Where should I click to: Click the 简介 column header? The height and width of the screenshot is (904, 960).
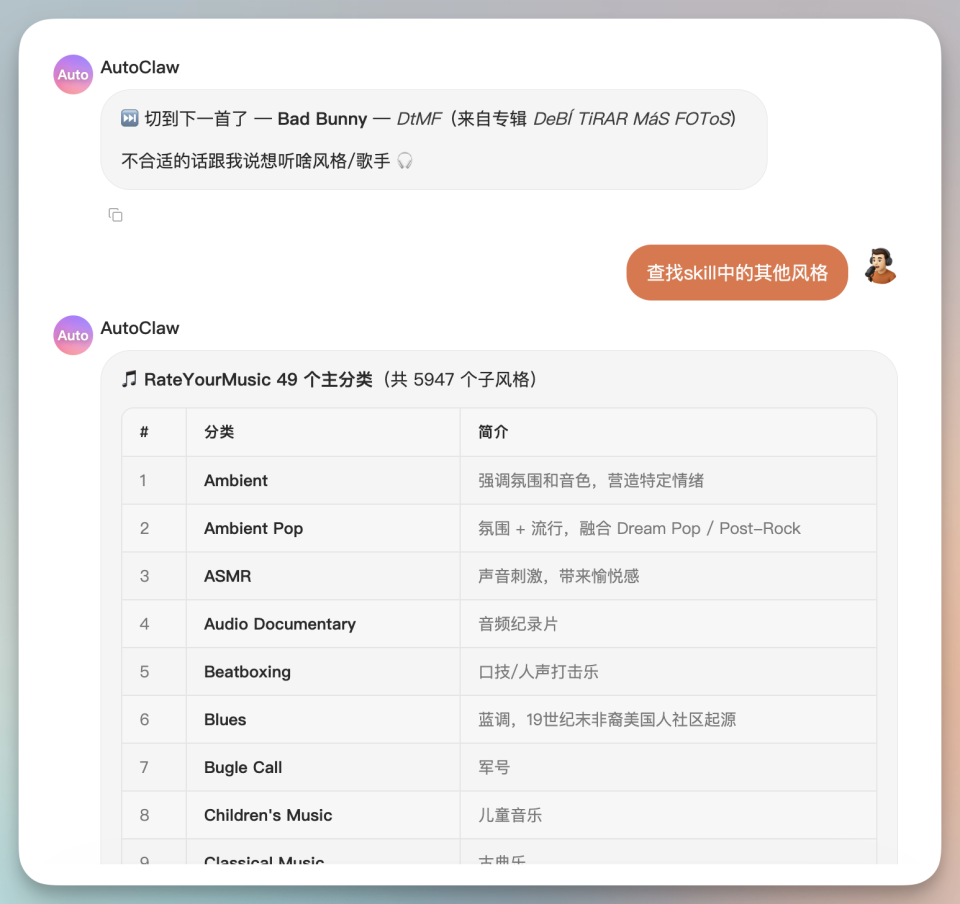pyautogui.click(x=487, y=432)
